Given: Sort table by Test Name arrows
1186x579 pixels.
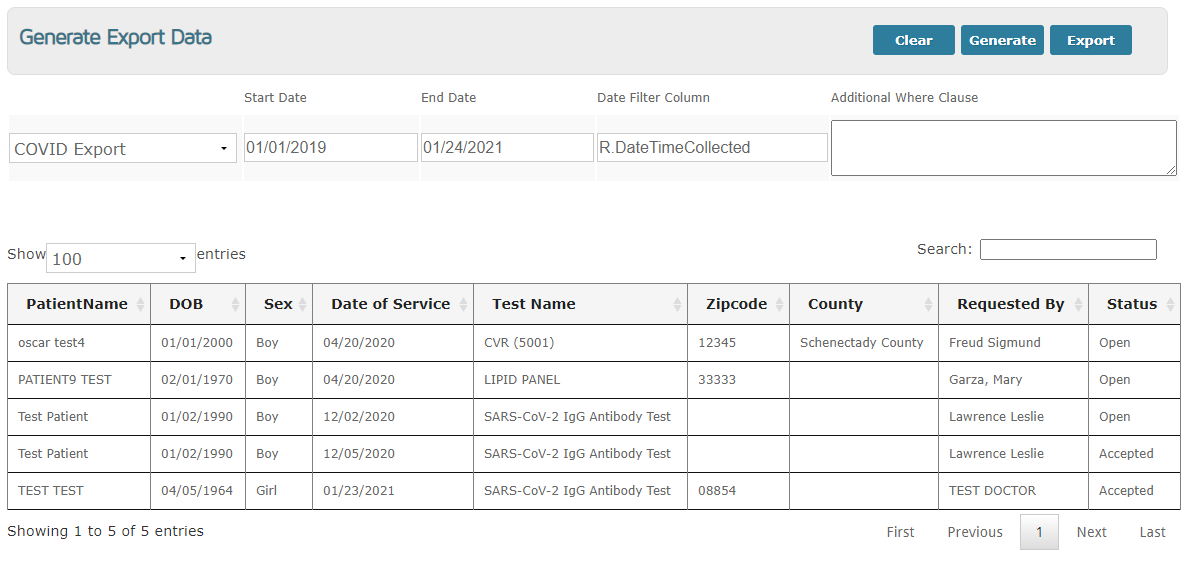Looking at the screenshot, I should pos(677,304).
